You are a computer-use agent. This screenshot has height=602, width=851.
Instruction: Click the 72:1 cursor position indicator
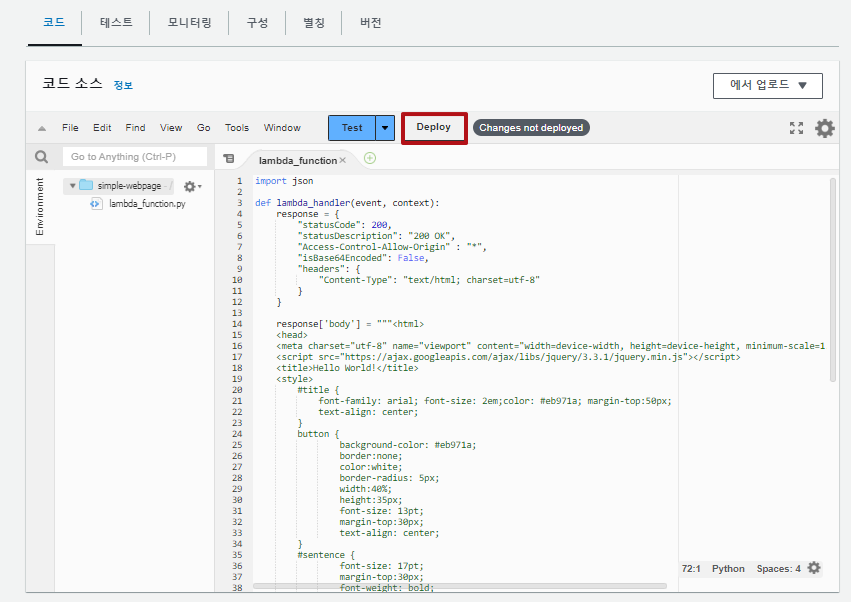(x=691, y=568)
